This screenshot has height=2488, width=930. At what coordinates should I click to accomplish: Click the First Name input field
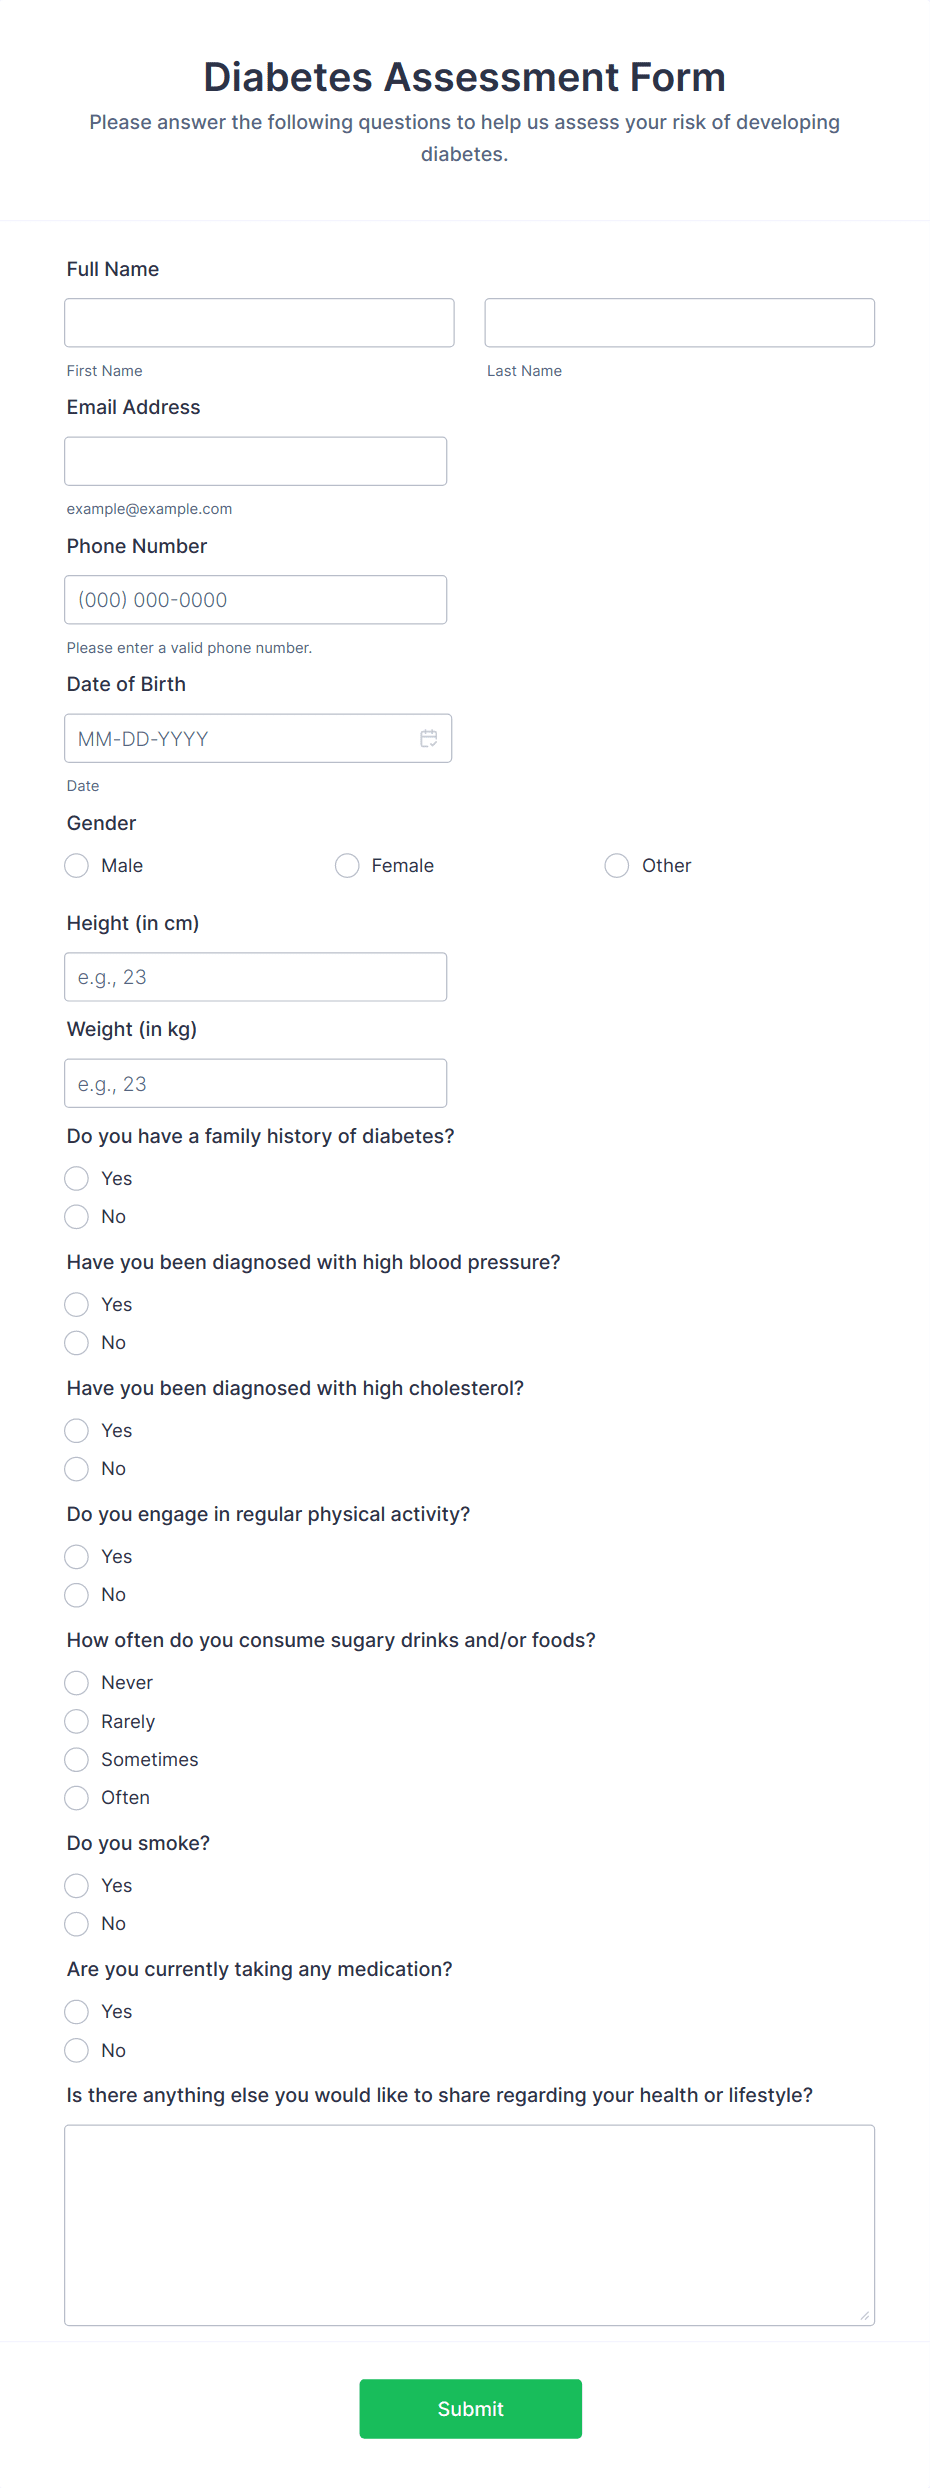(x=259, y=322)
